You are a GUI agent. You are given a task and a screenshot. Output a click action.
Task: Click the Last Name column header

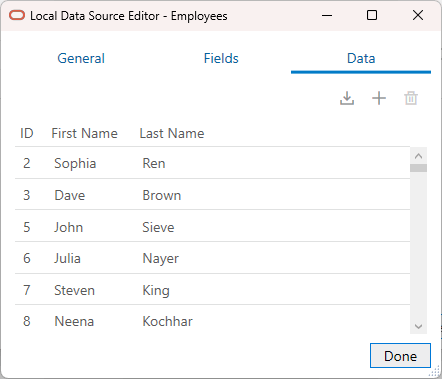172,133
